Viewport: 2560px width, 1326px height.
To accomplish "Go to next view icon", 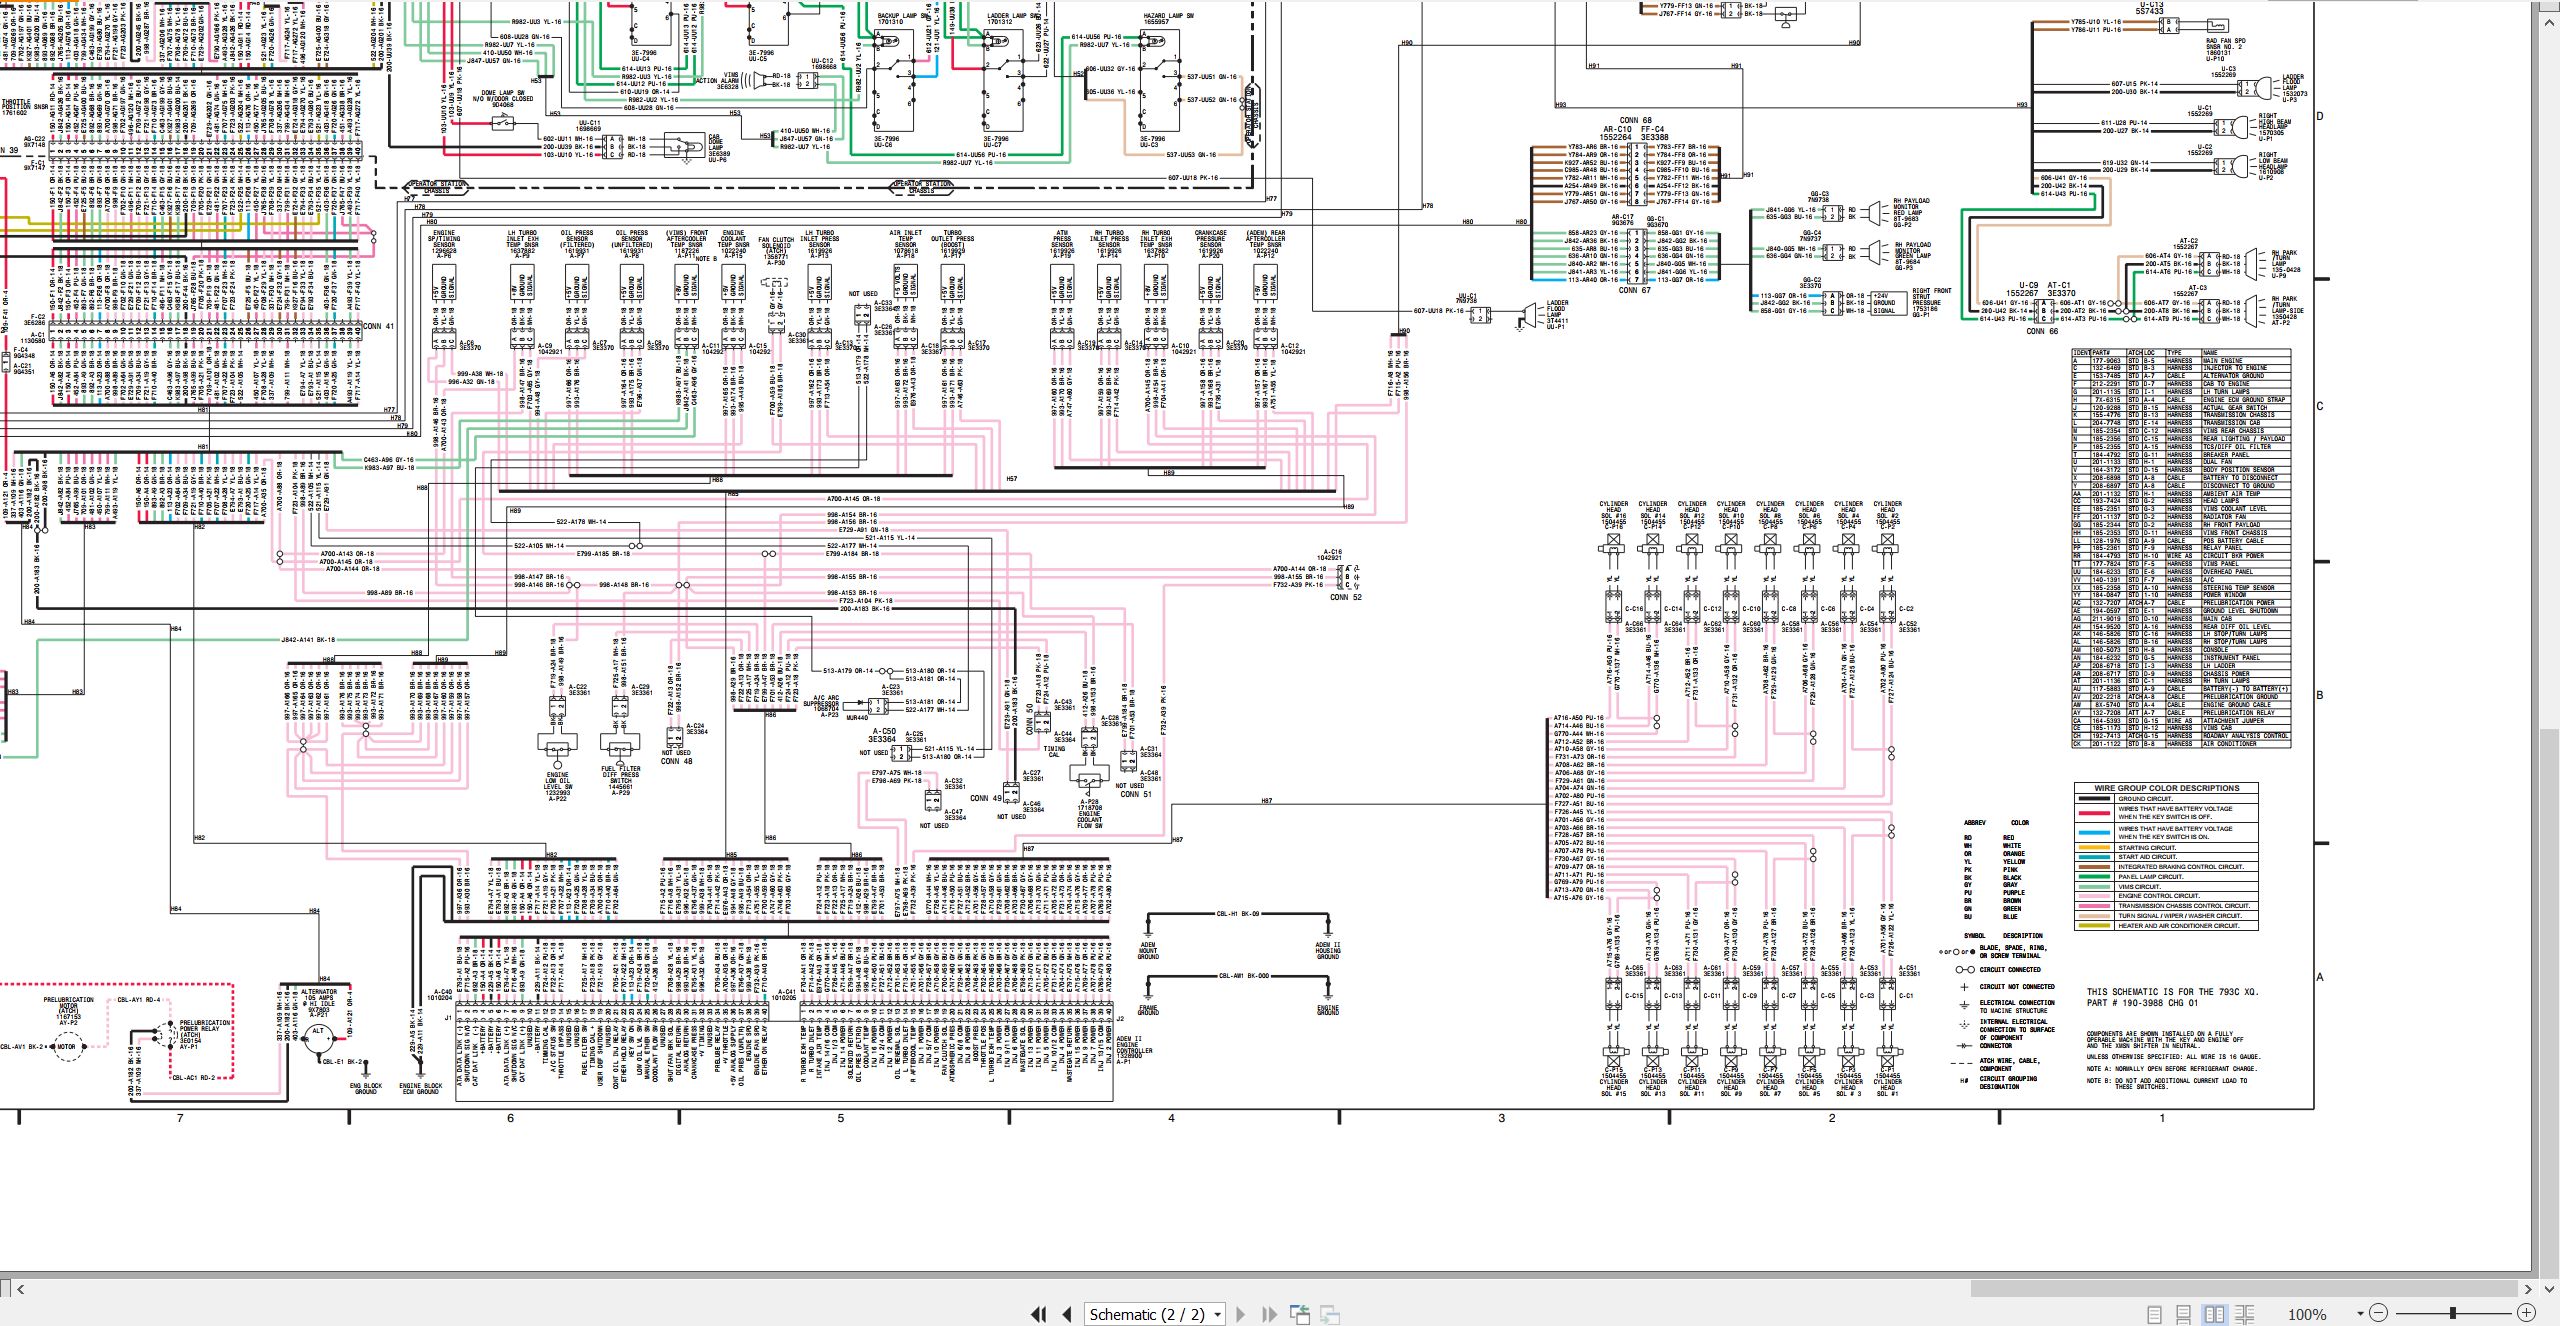I will pyautogui.click(x=1330, y=1314).
